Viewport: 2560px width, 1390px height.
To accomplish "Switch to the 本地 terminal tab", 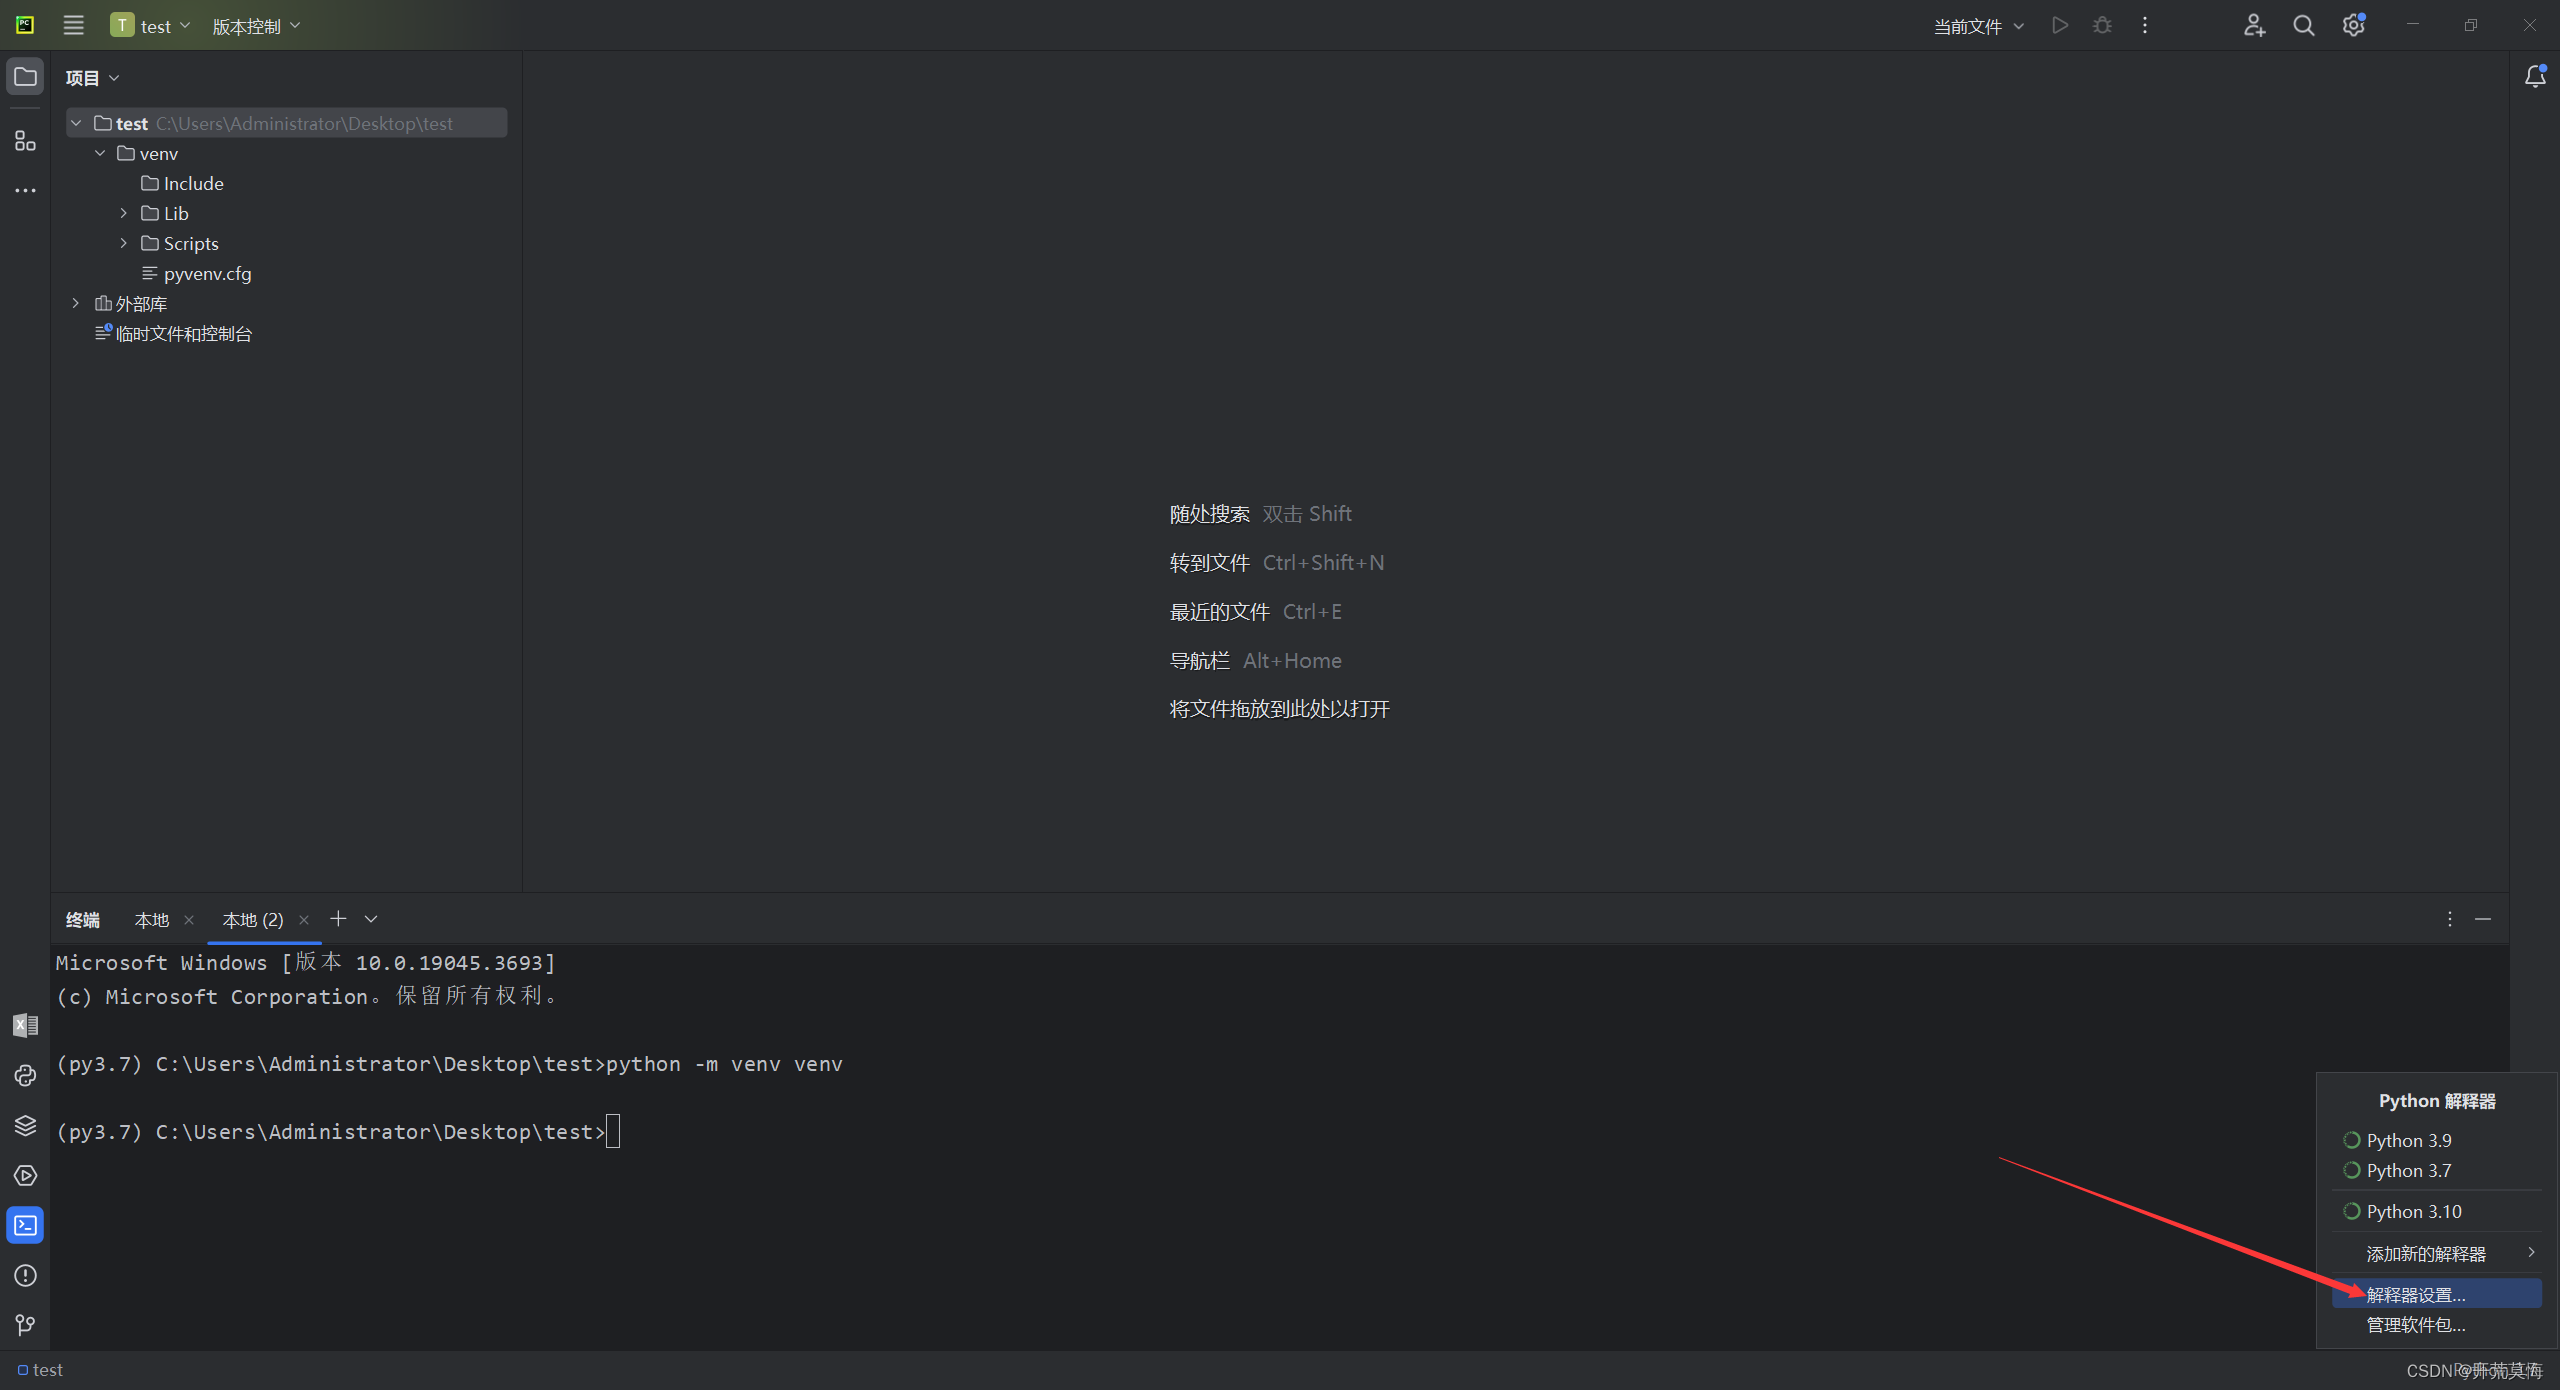I will coord(152,919).
